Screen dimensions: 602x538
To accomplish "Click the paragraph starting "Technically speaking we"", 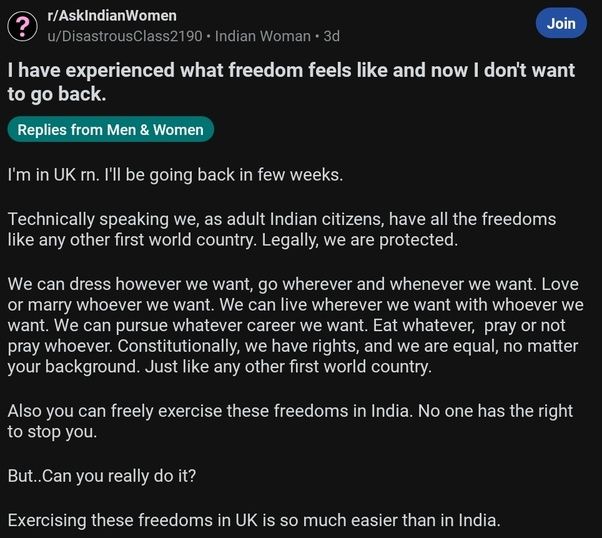I will (x=280, y=230).
